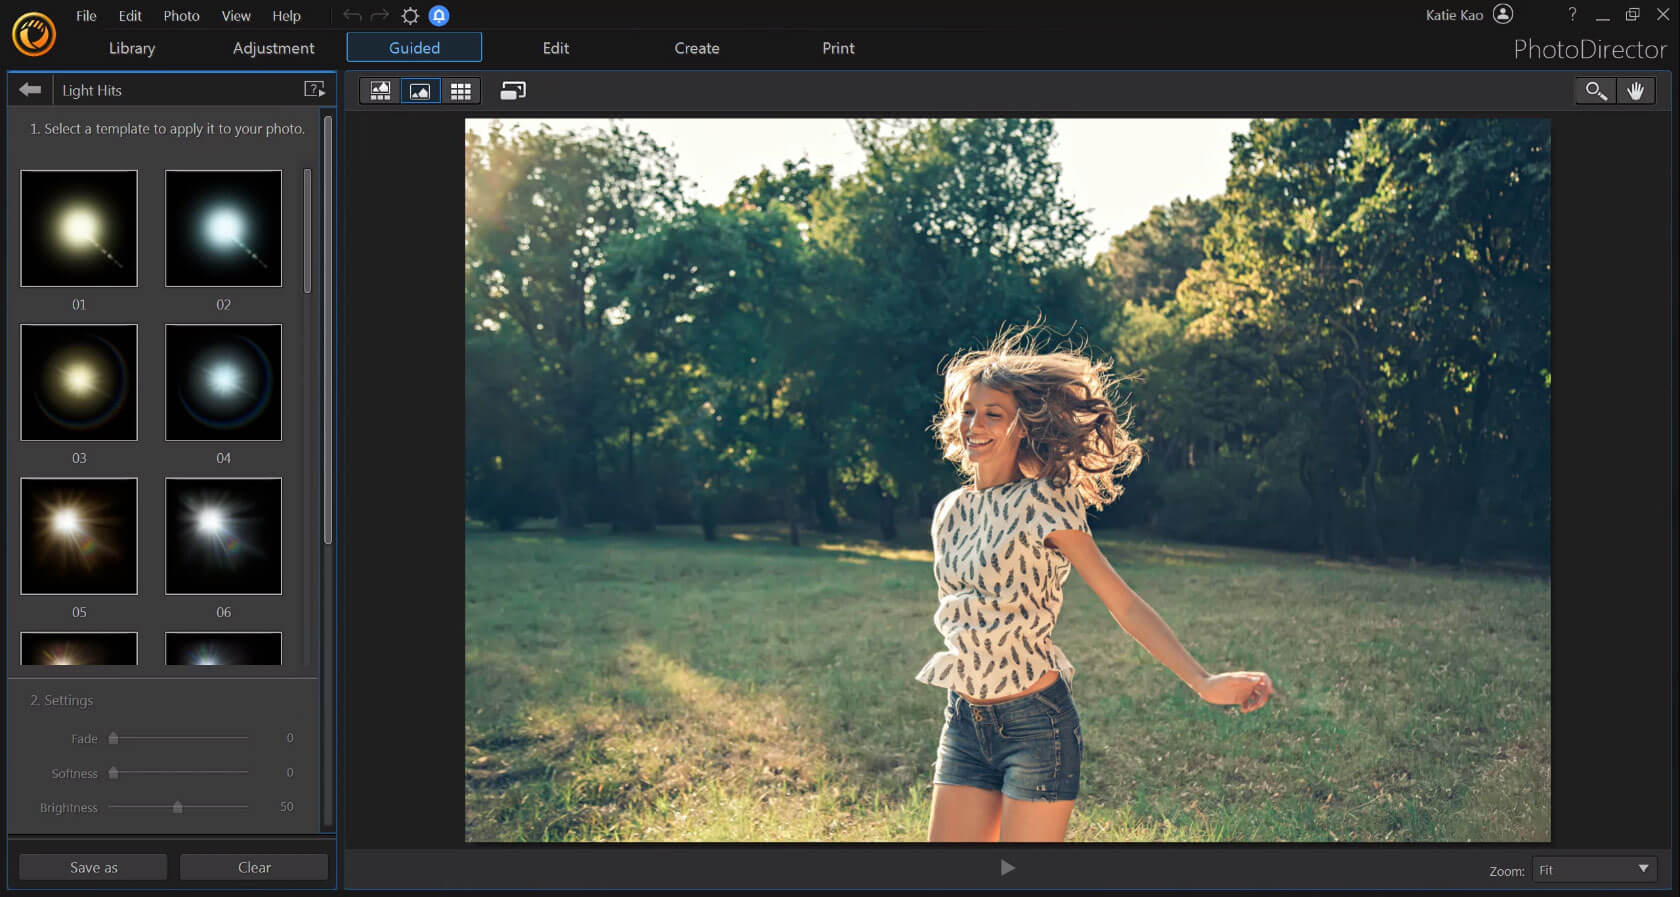The width and height of the screenshot is (1680, 897).
Task: Open the Create tab
Action: pyautogui.click(x=697, y=48)
